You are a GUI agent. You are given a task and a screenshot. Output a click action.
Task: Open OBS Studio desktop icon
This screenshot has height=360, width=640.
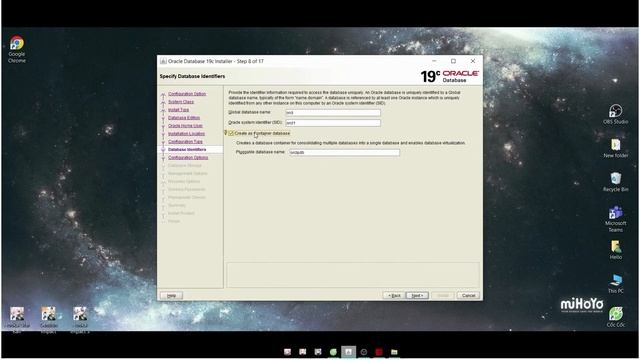tap(615, 114)
